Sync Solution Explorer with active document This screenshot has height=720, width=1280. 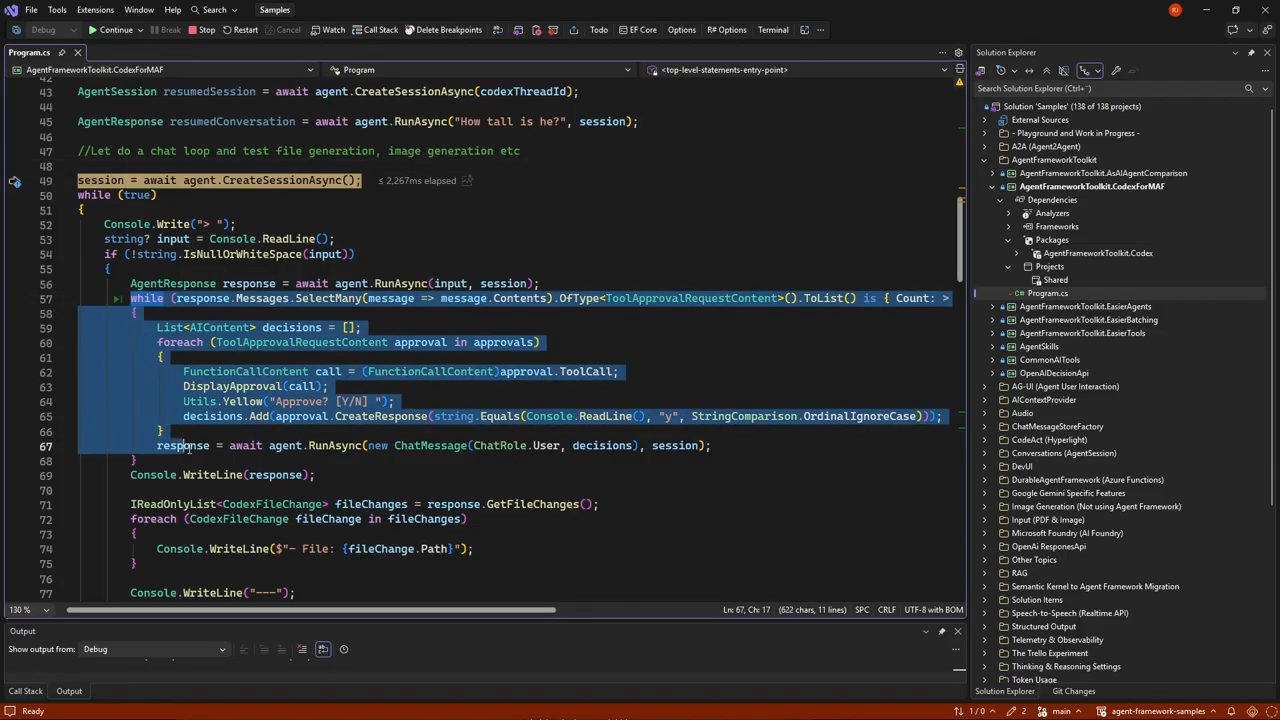pyautogui.click(x=1029, y=70)
